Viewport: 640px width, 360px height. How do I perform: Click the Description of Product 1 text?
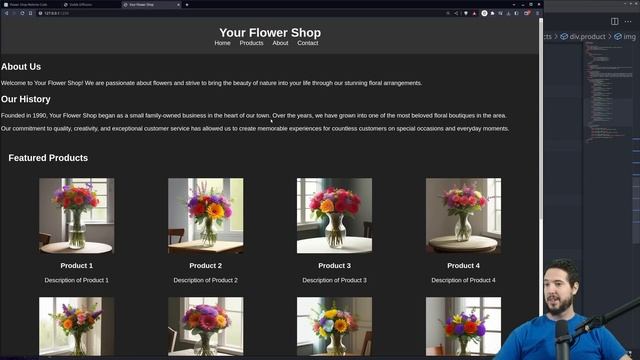coord(77,280)
